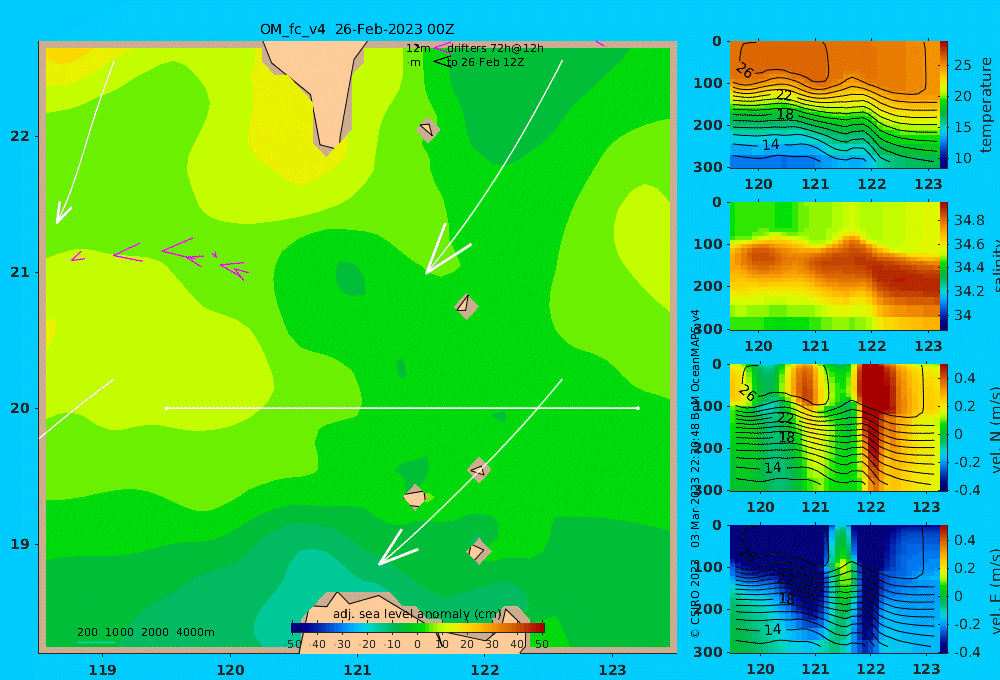Click the vel. N color scale bar
This screenshot has width=1000, height=680.
coord(944,427)
